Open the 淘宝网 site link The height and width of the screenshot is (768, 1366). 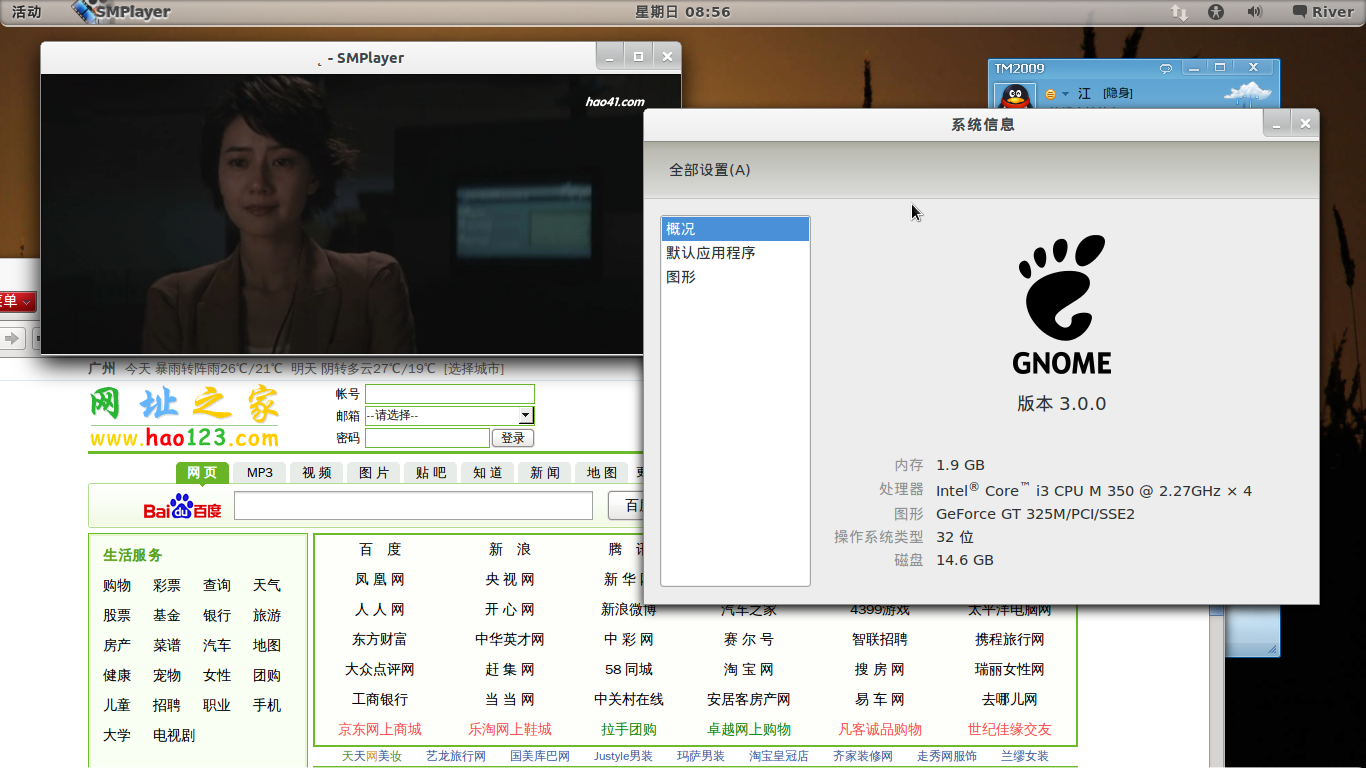coord(749,669)
